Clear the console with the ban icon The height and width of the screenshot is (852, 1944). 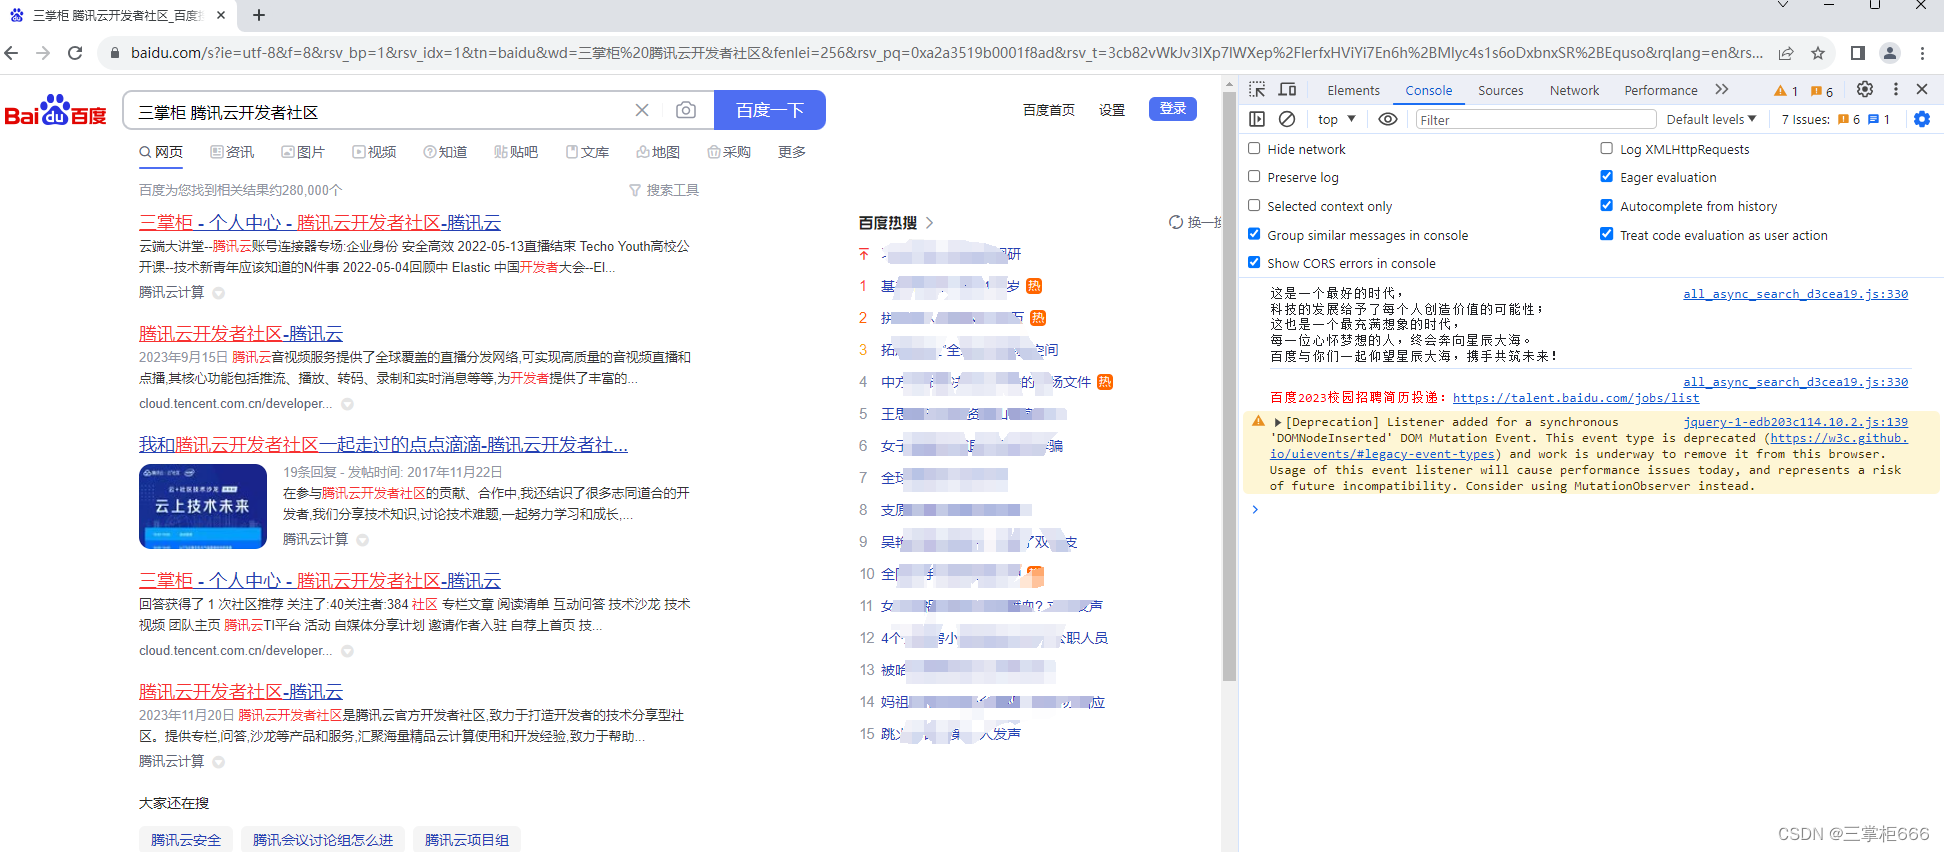1287,119
